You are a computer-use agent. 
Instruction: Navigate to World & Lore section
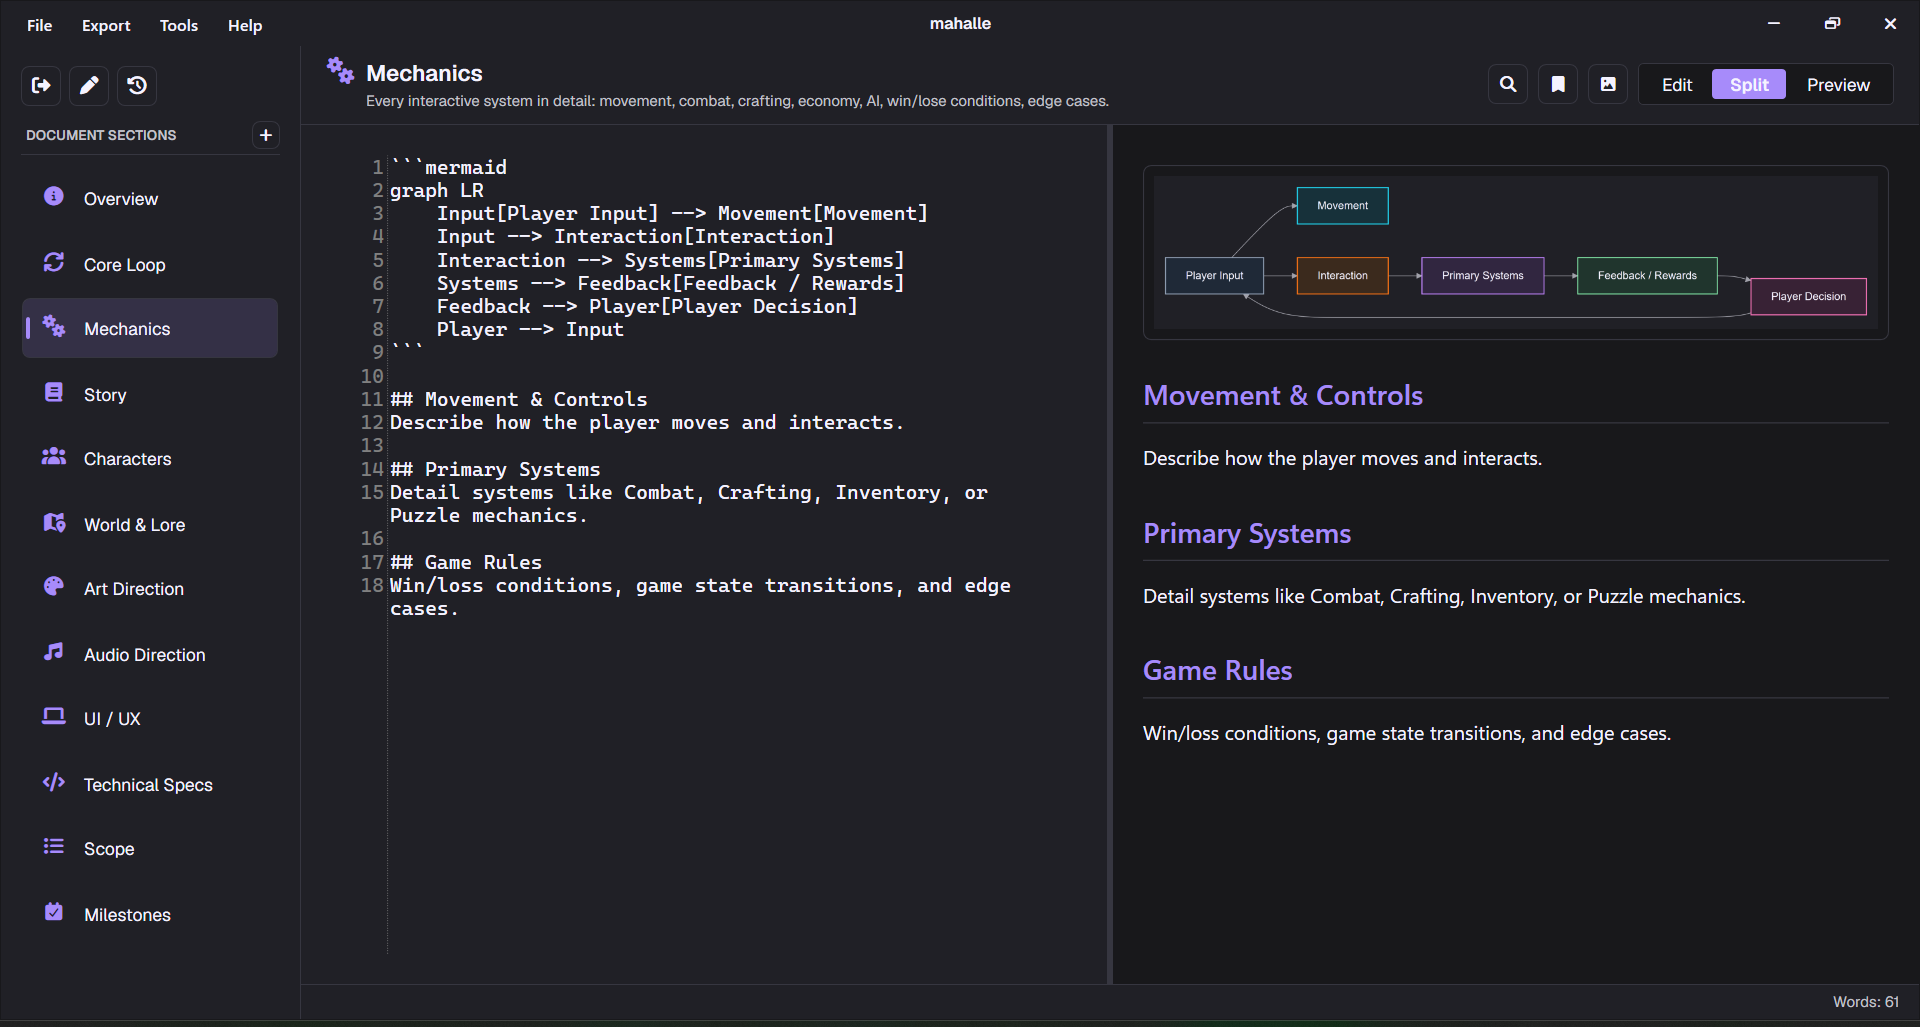pos(150,524)
